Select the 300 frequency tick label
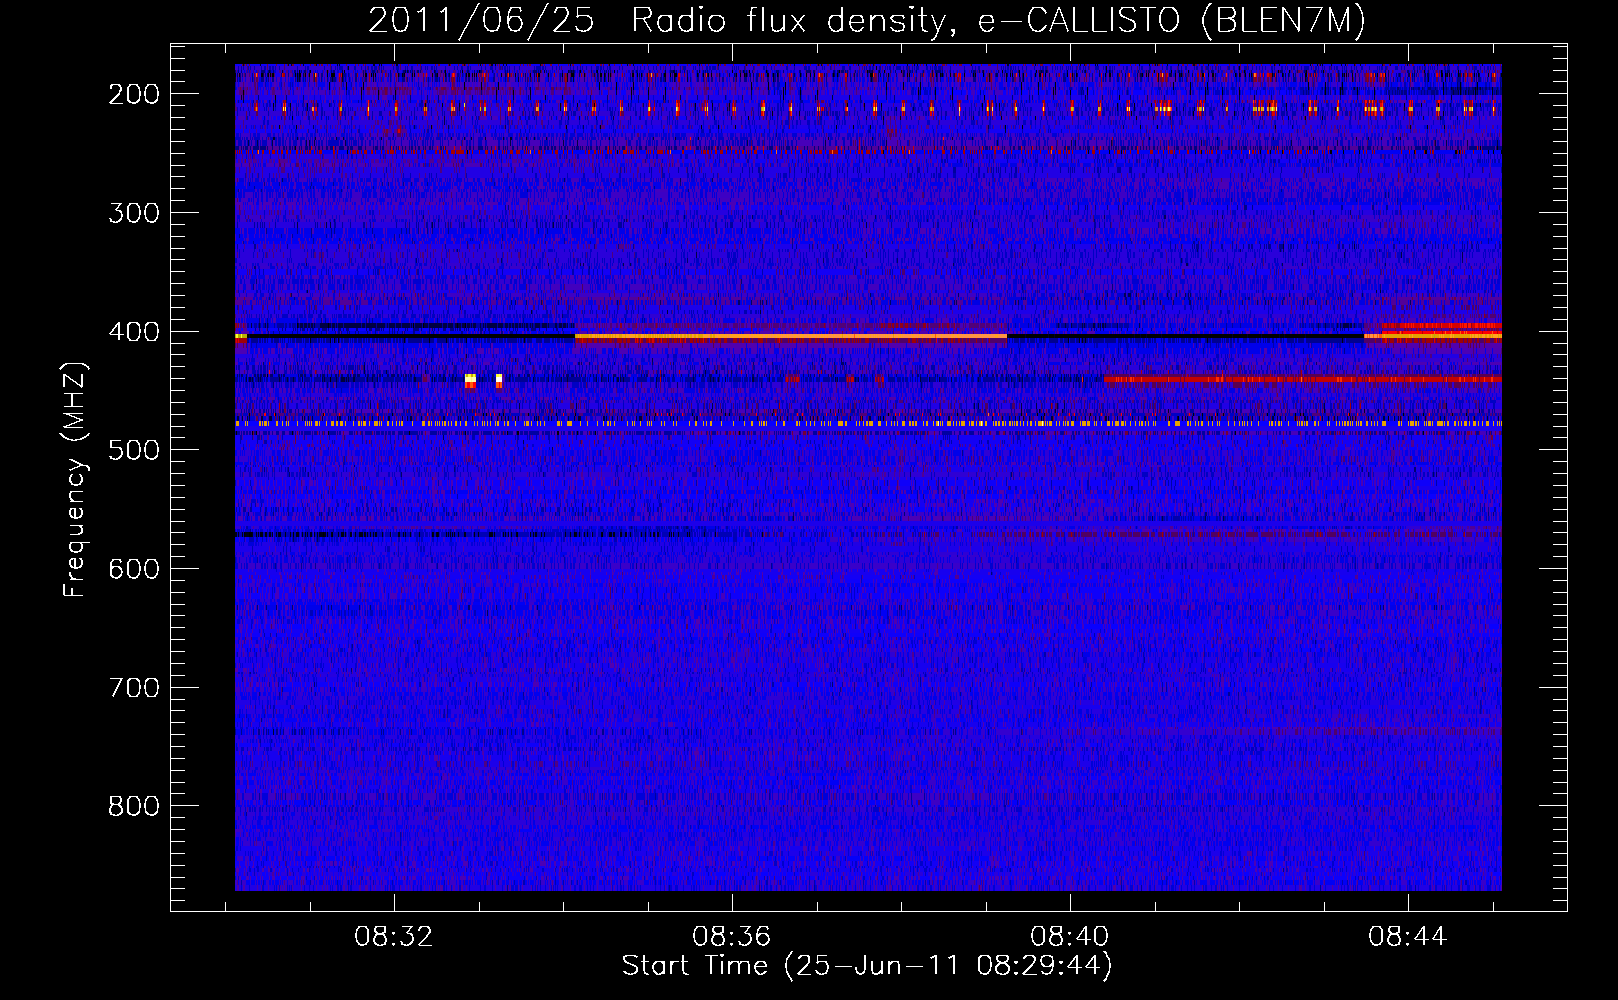 pyautogui.click(x=134, y=213)
